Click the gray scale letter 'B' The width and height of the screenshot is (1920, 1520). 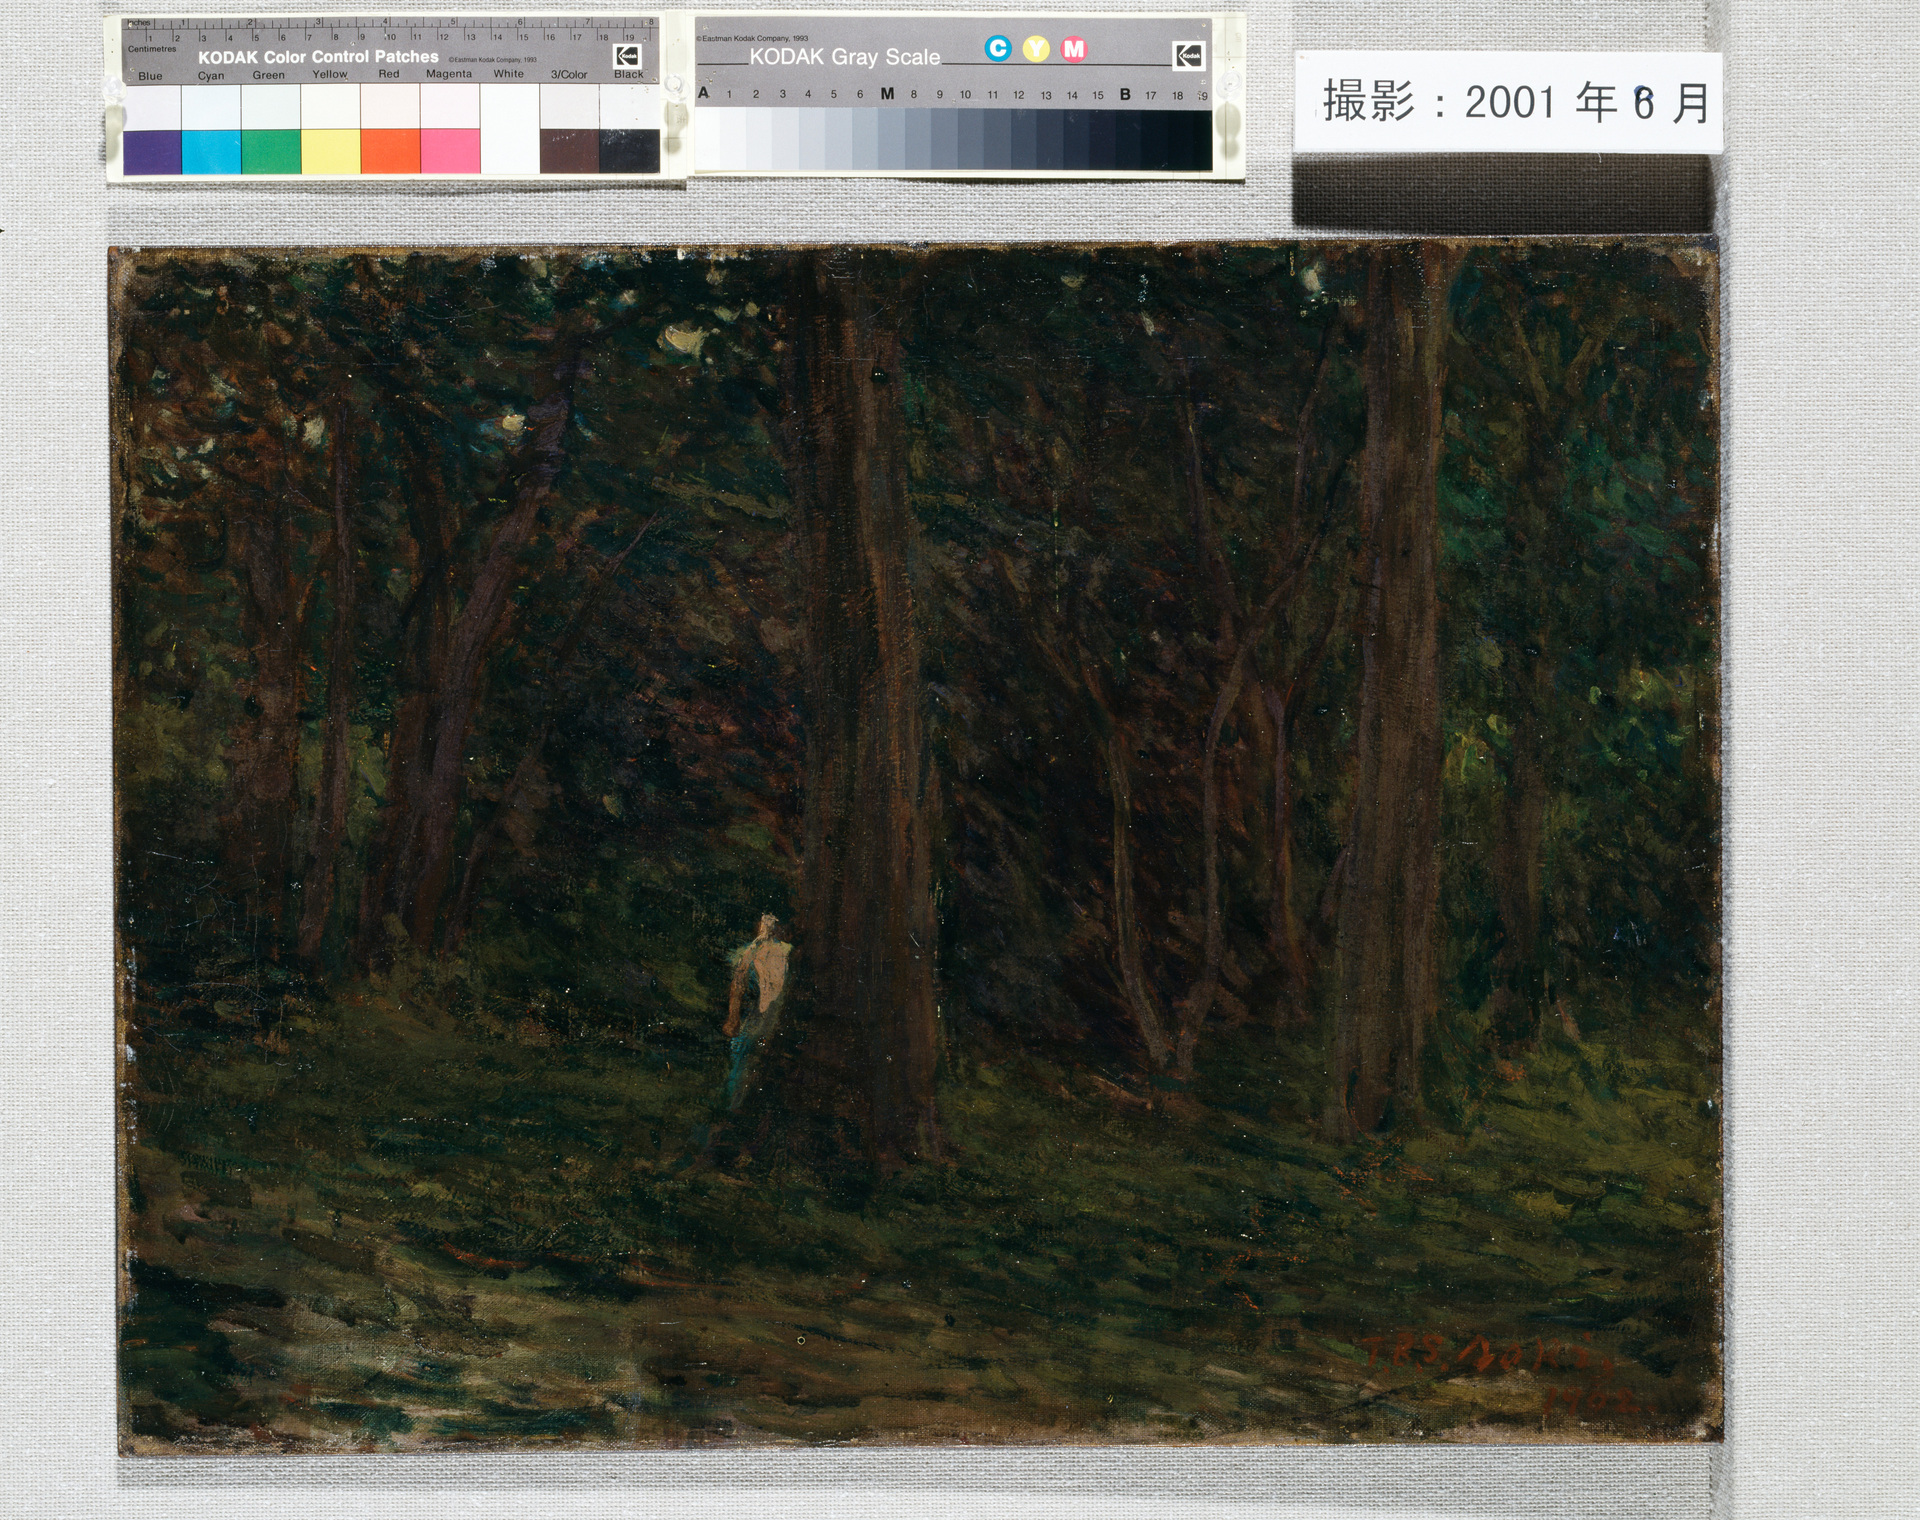click(1125, 94)
